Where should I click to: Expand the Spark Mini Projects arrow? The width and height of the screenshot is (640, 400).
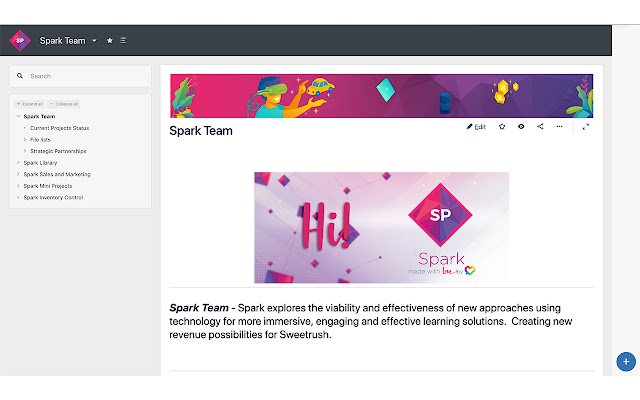click(18, 186)
